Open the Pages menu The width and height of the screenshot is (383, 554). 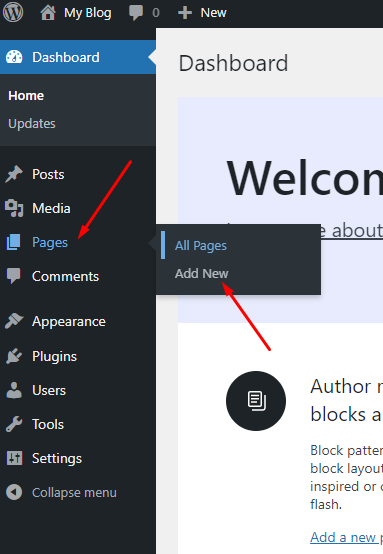[x=50, y=243]
